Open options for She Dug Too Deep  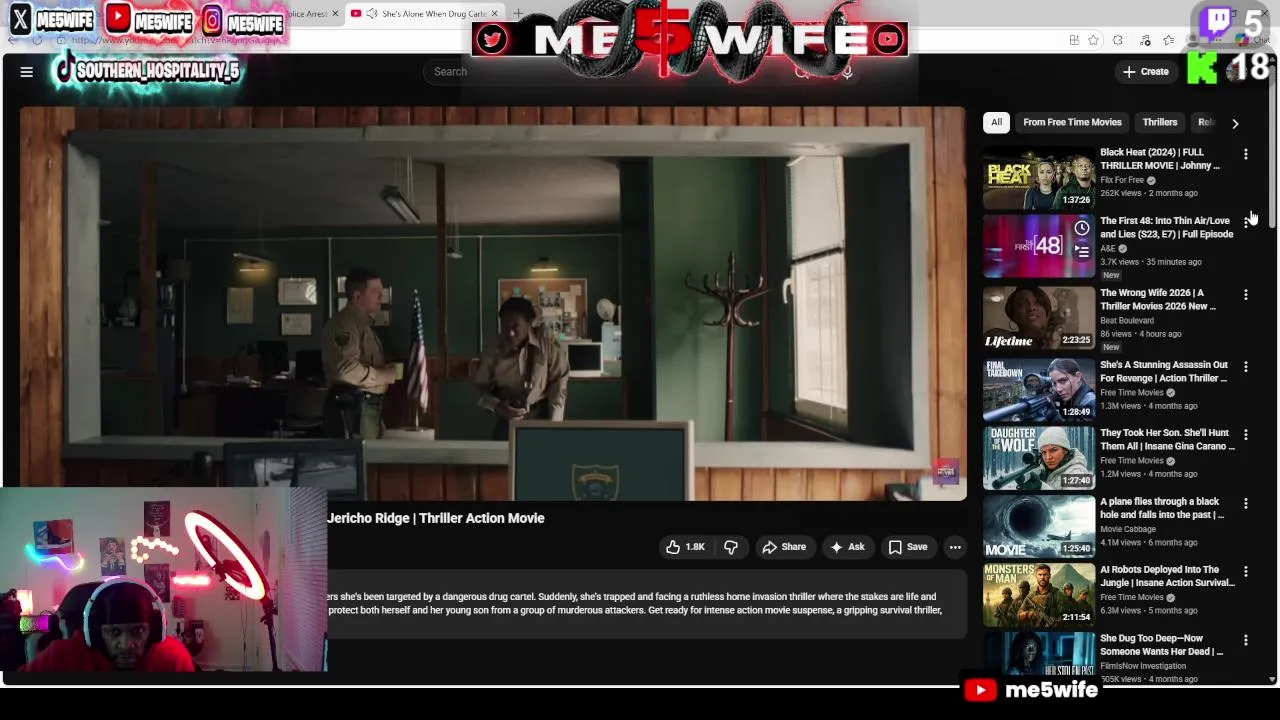pyautogui.click(x=1246, y=640)
